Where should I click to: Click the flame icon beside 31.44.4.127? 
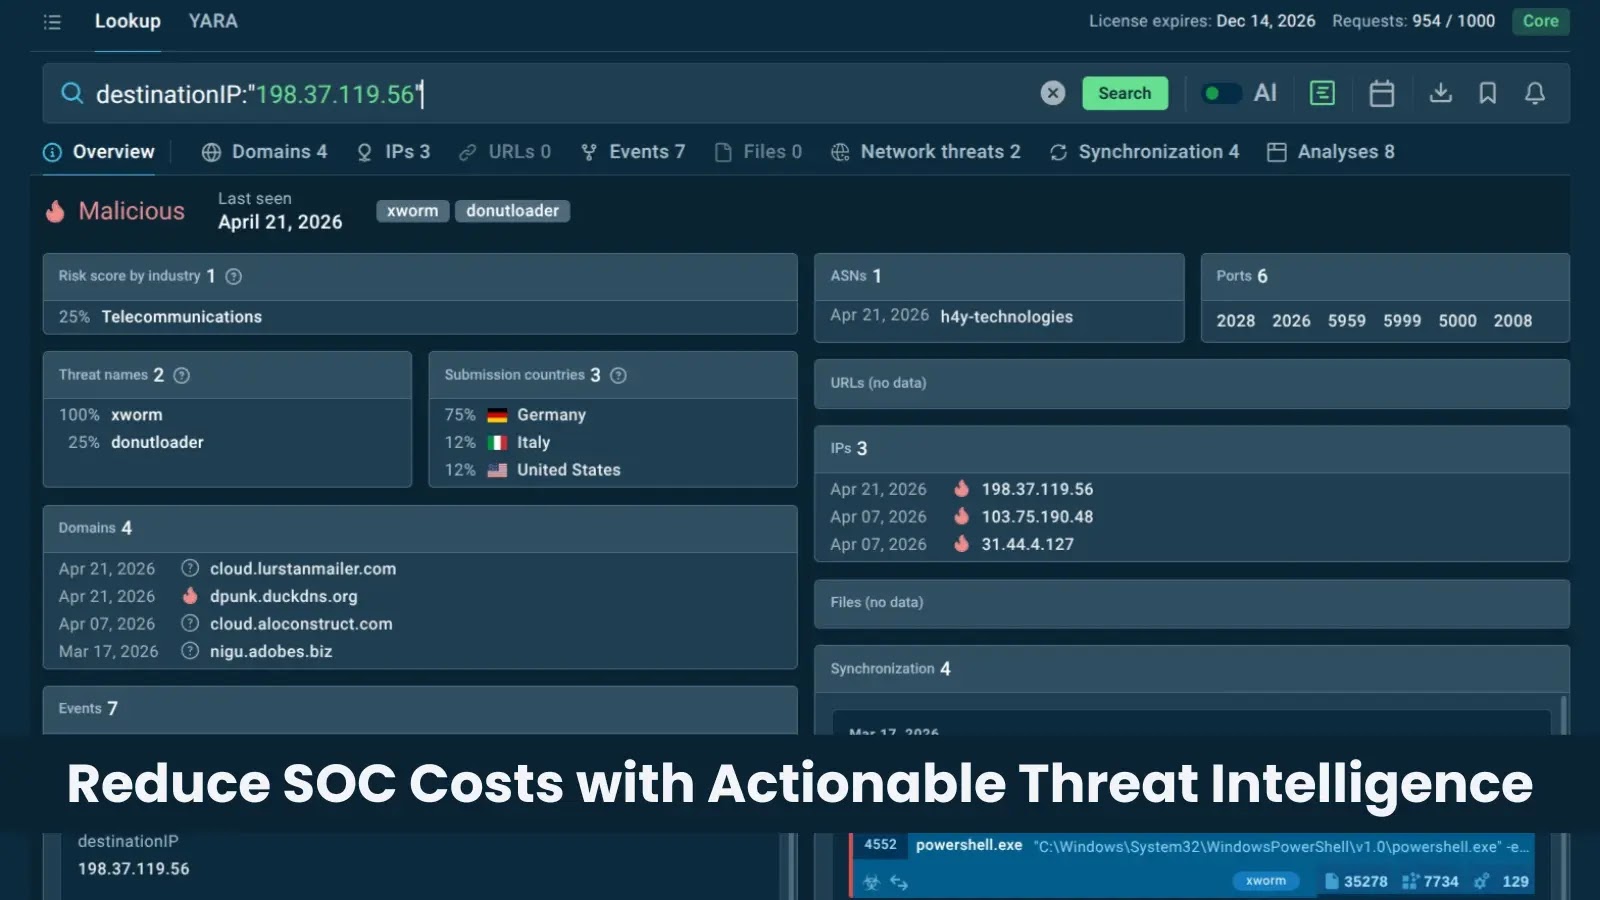click(961, 543)
